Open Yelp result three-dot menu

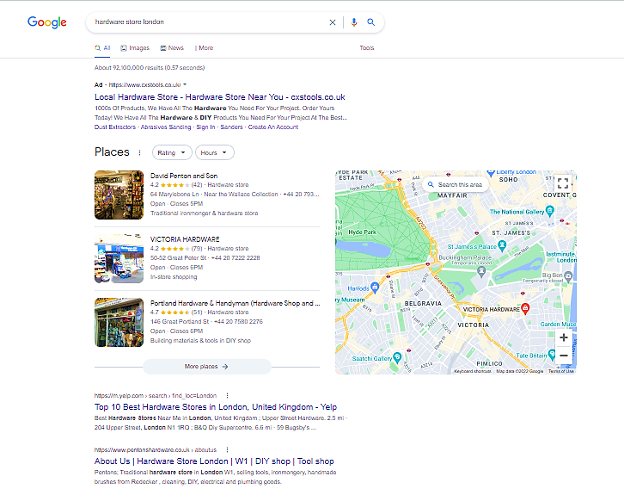point(227,396)
